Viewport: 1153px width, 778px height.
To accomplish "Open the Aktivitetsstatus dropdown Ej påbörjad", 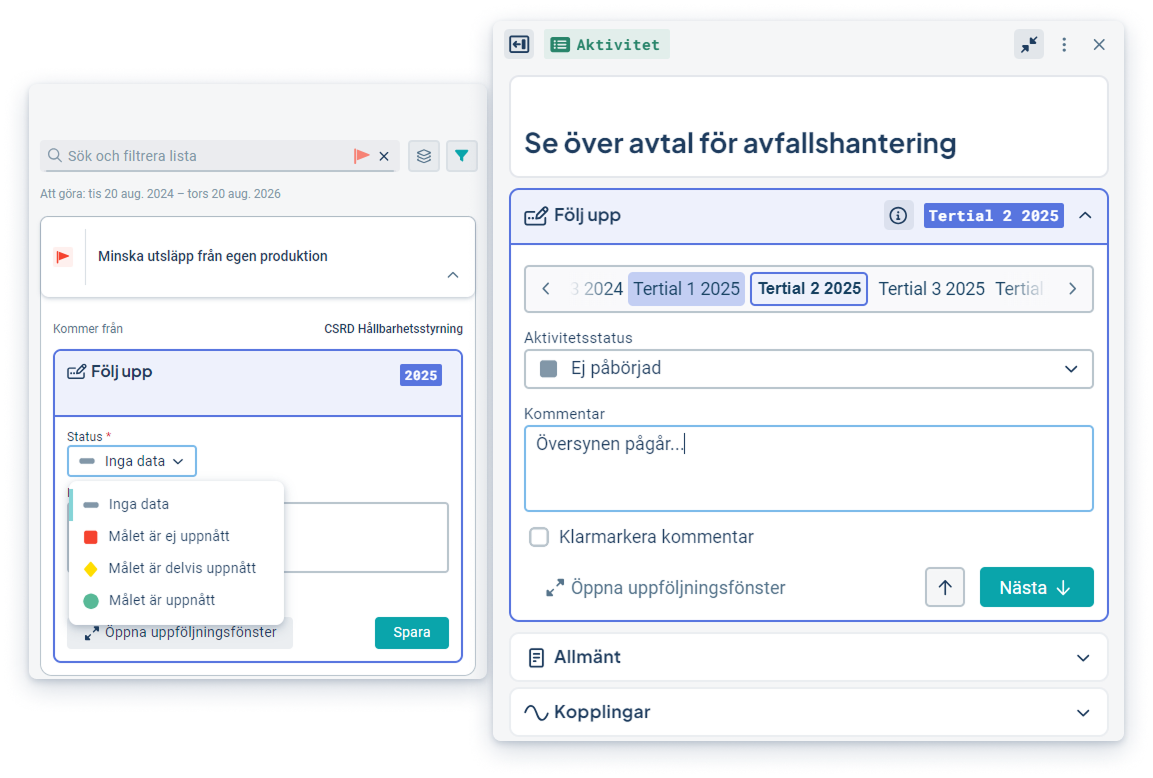I will click(x=809, y=368).
